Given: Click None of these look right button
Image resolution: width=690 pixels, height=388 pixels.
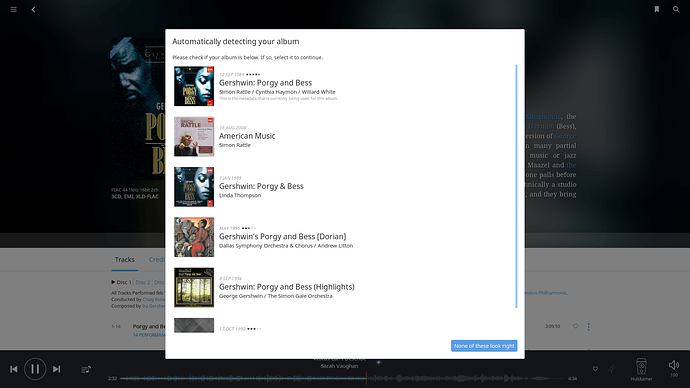Looking at the screenshot, I should [484, 346].
